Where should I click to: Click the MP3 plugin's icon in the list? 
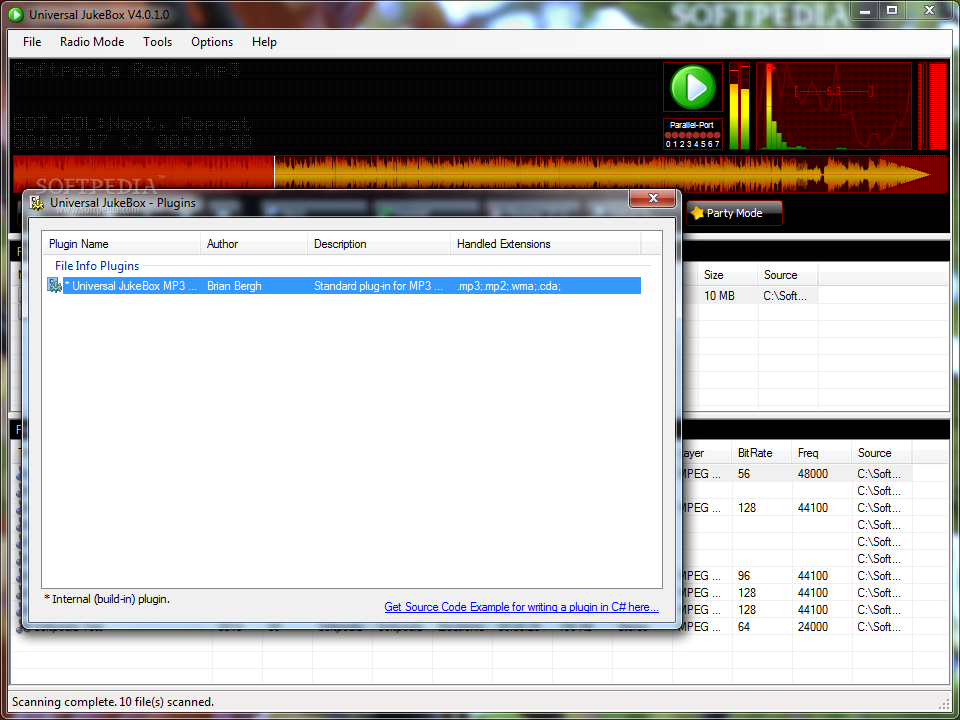(54, 285)
